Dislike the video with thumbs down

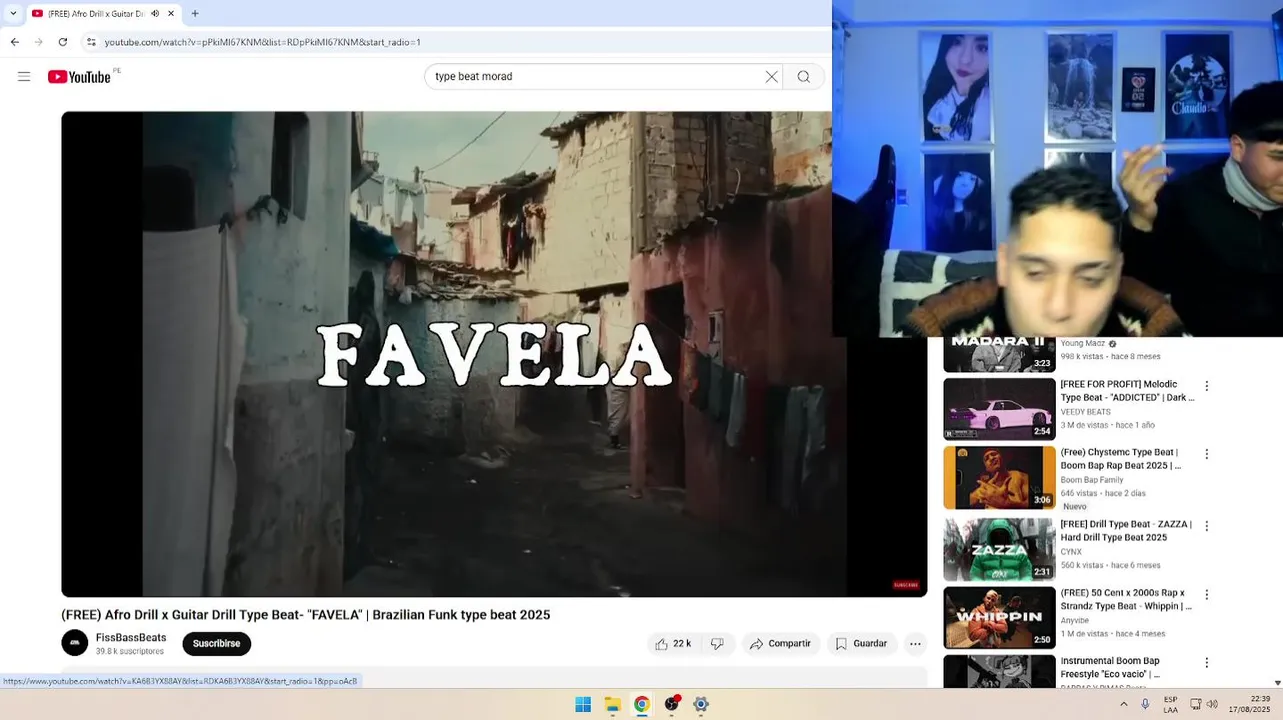pyautogui.click(x=717, y=644)
